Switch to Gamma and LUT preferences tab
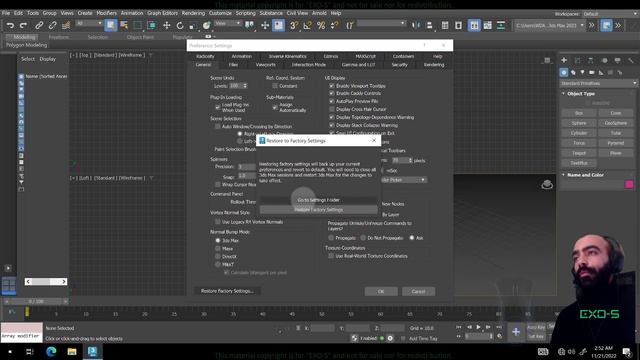The width and height of the screenshot is (640, 360). pos(358,64)
